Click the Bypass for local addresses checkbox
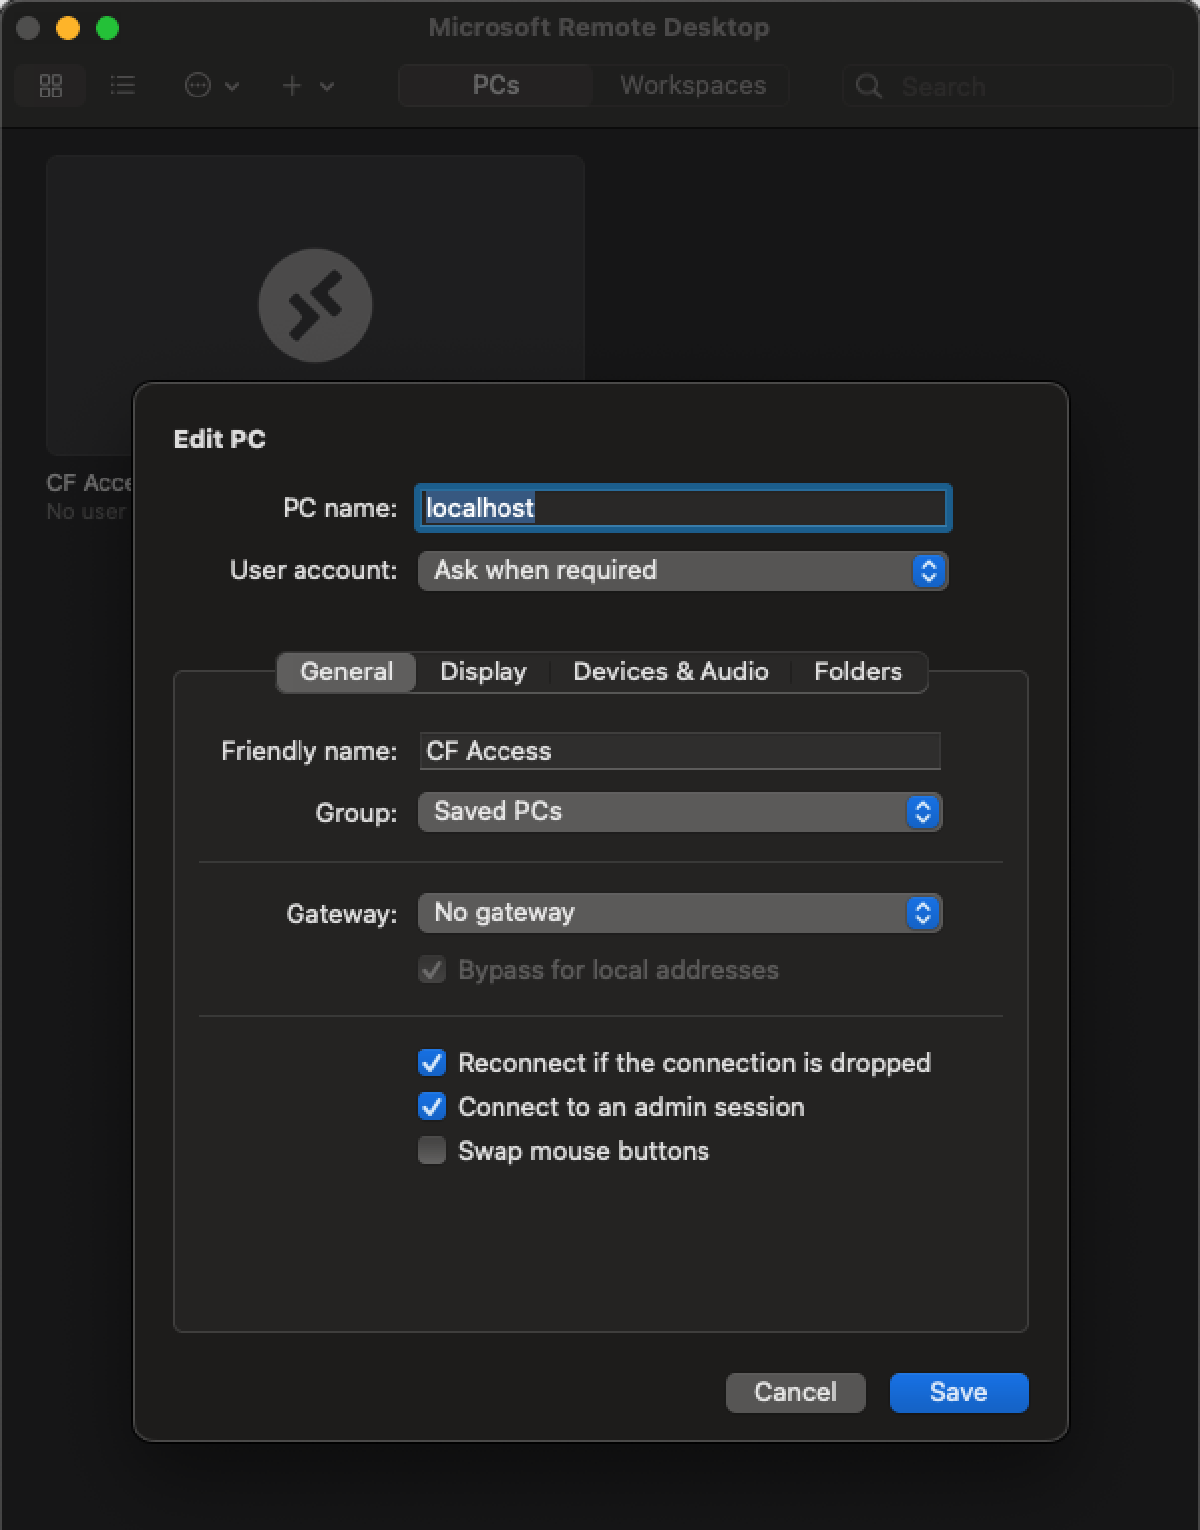 click(x=431, y=969)
